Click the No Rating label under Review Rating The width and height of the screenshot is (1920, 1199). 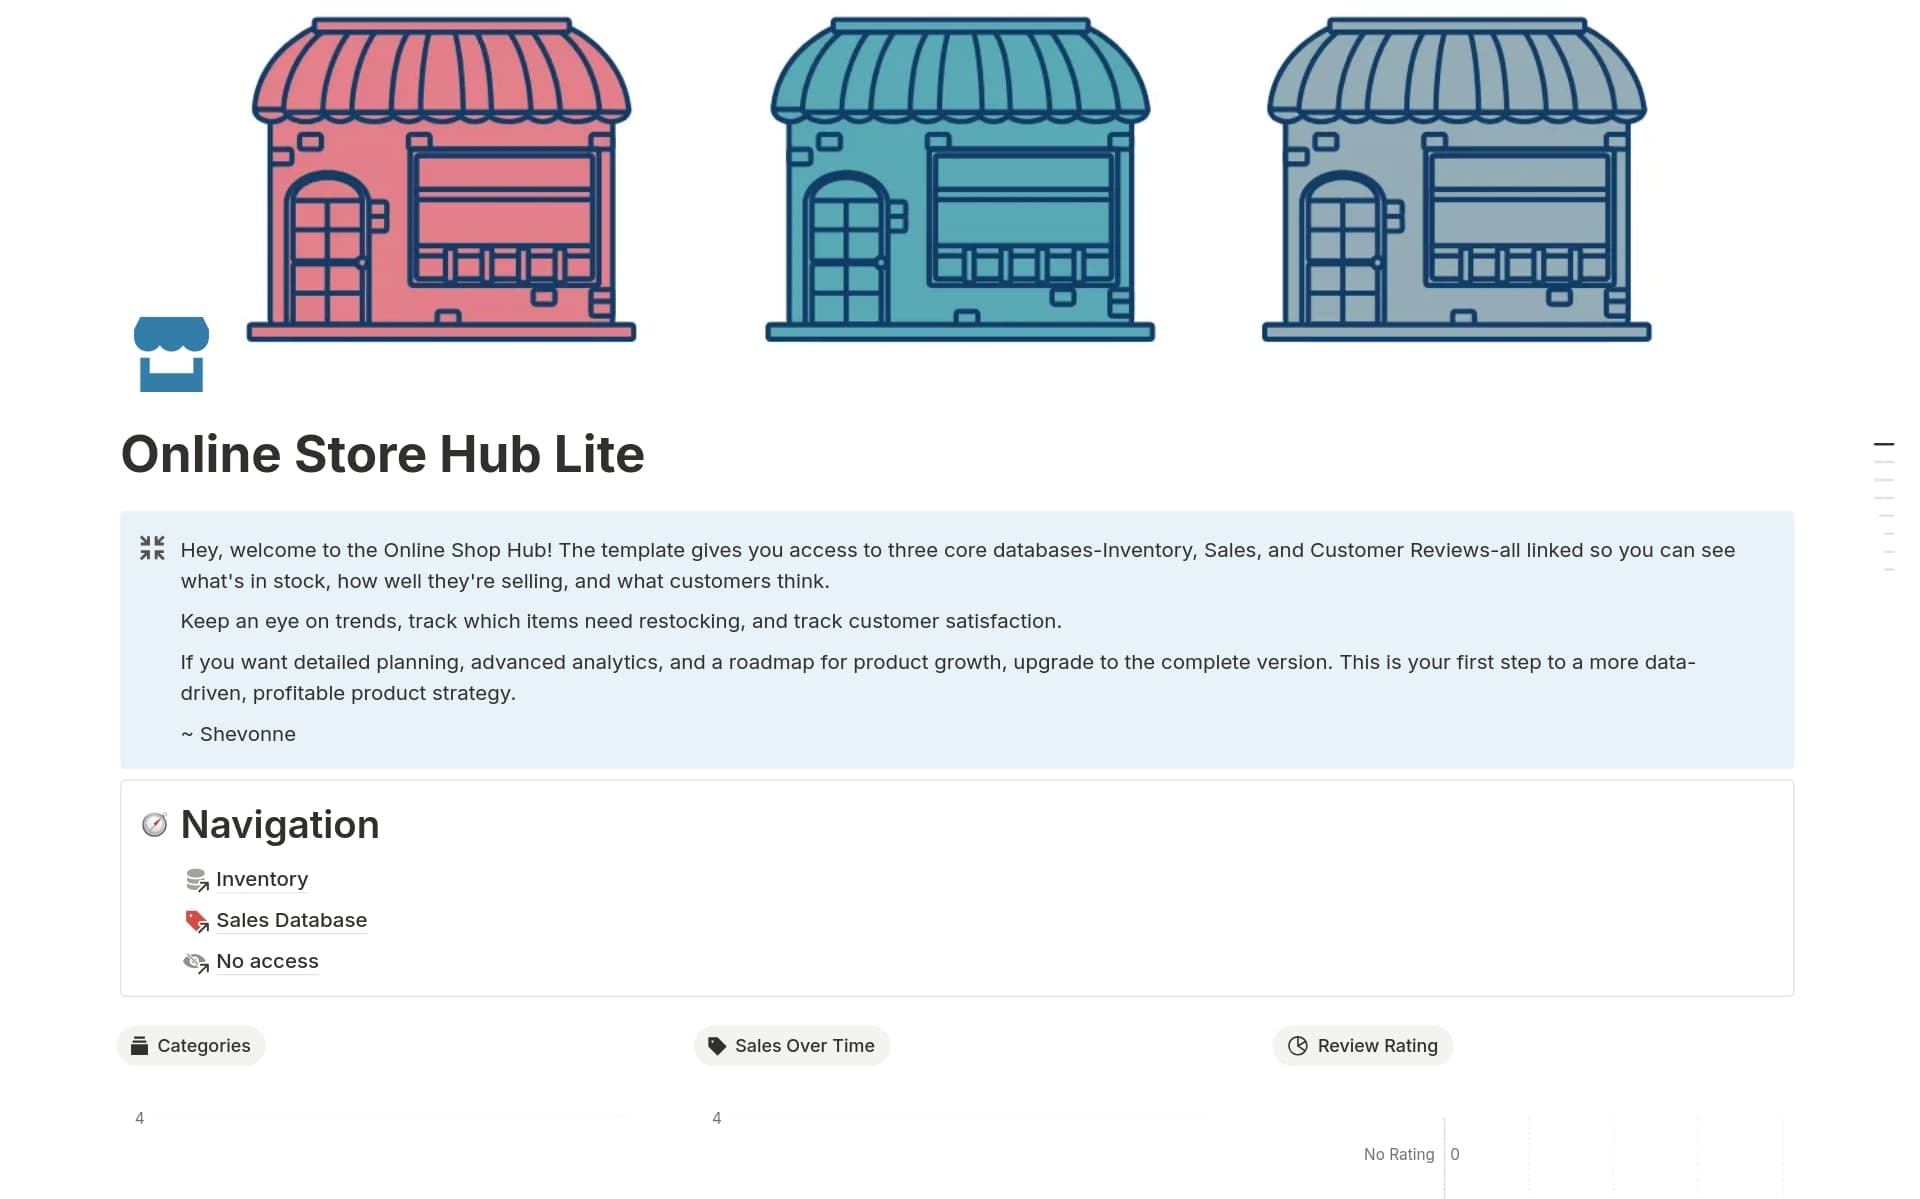1398,1153
